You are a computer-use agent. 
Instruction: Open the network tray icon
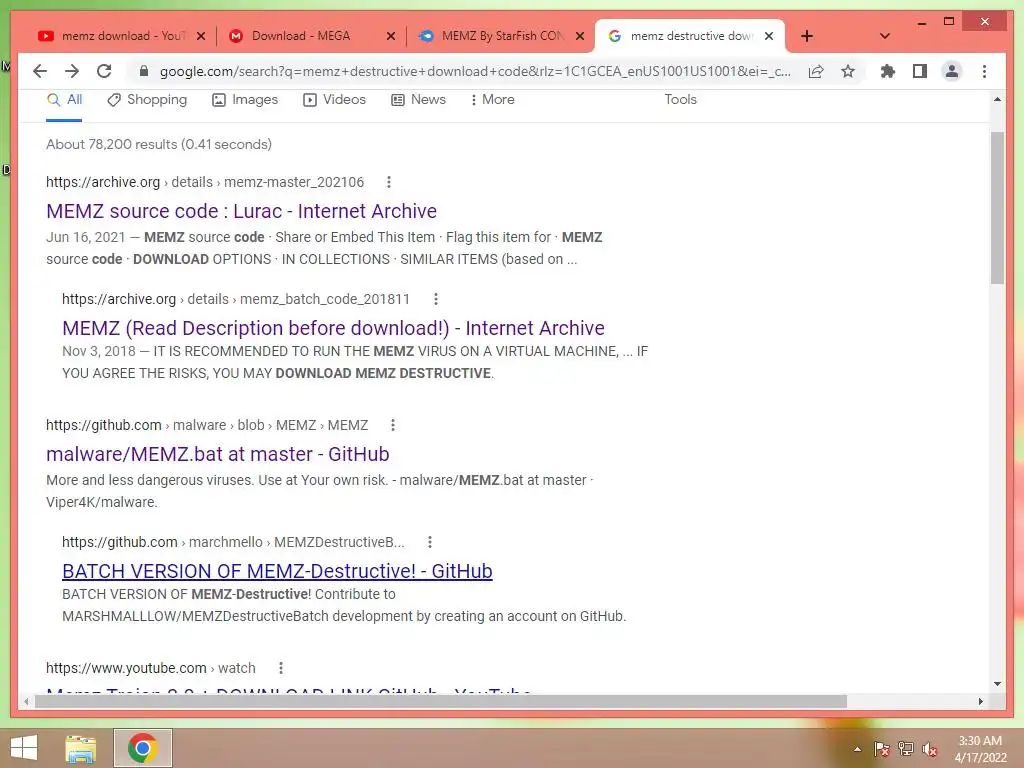(x=905, y=749)
